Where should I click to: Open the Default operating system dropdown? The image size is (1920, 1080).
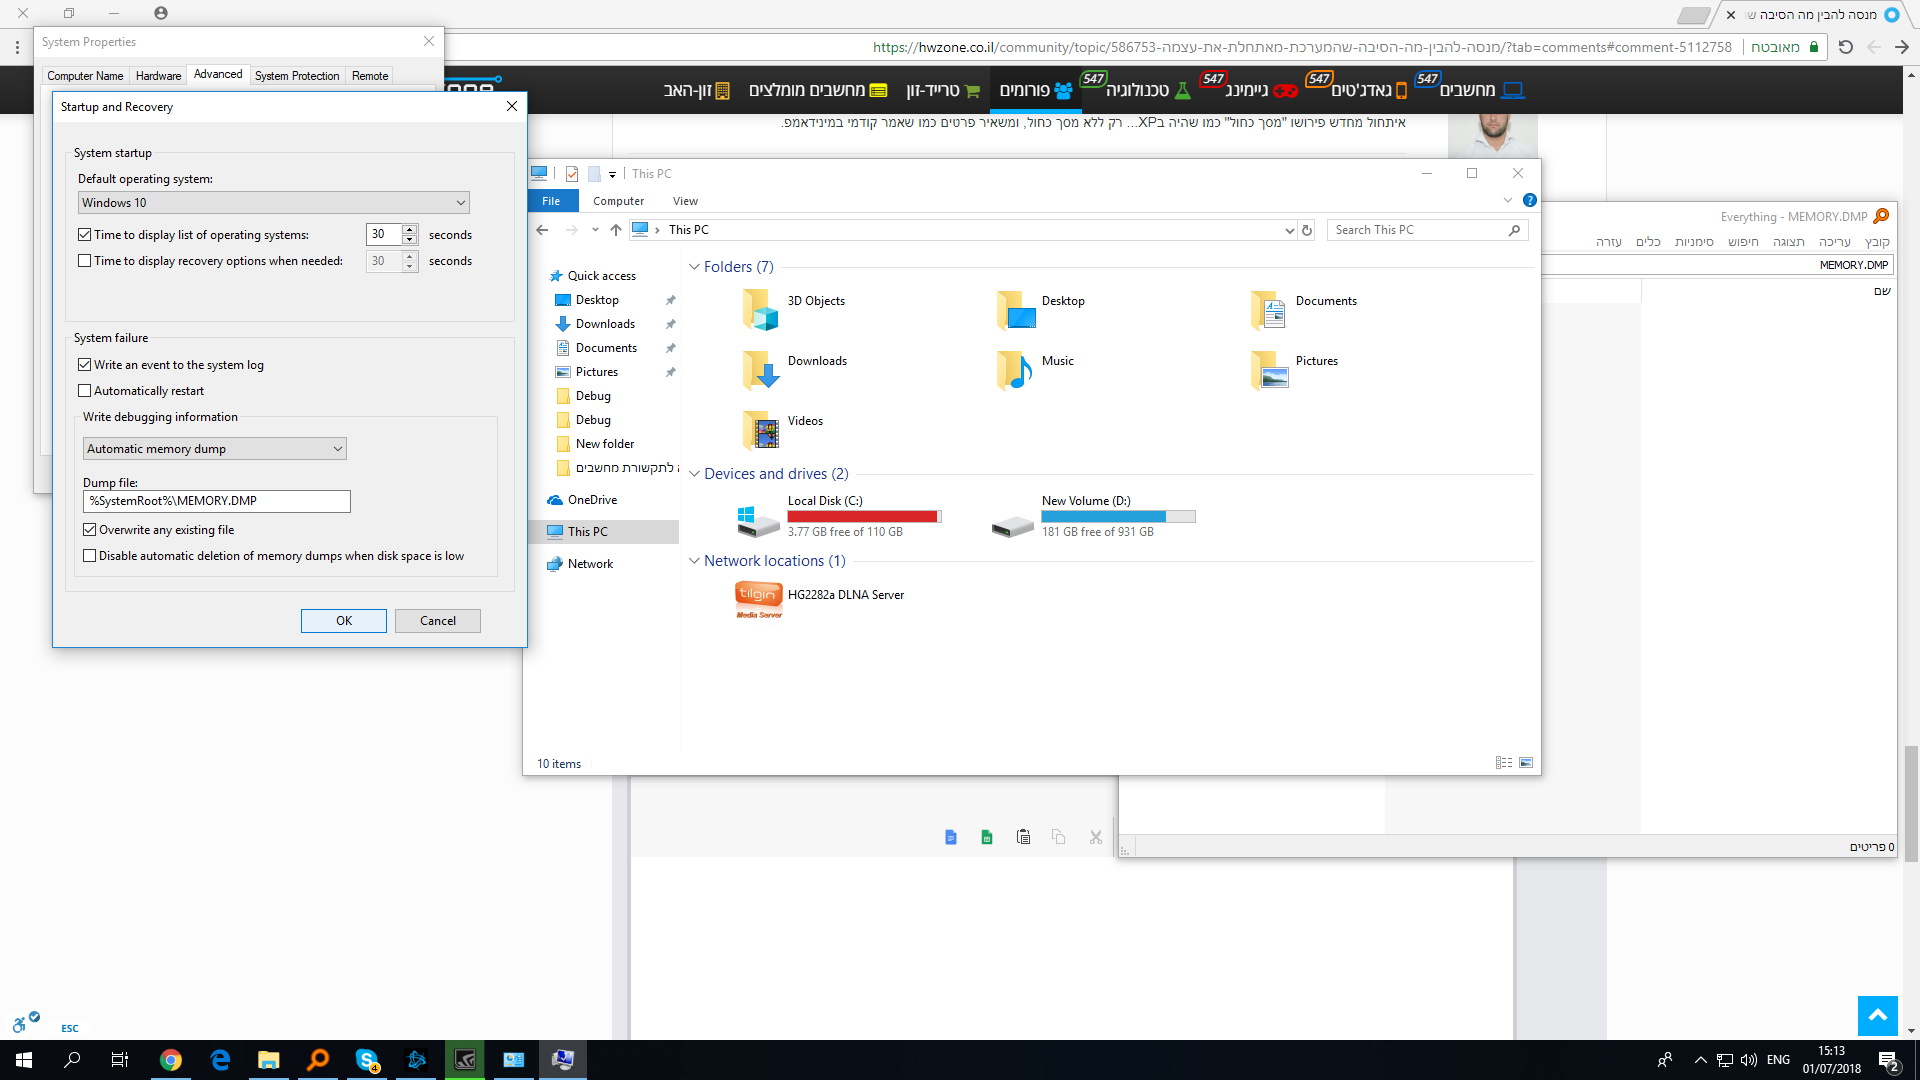274,203
